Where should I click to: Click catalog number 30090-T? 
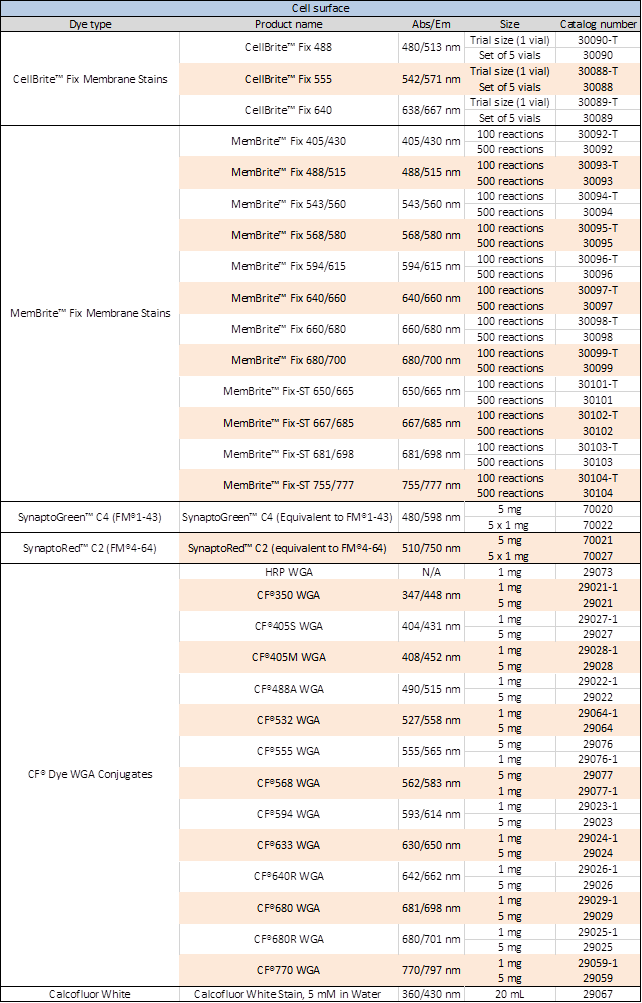coord(598,40)
